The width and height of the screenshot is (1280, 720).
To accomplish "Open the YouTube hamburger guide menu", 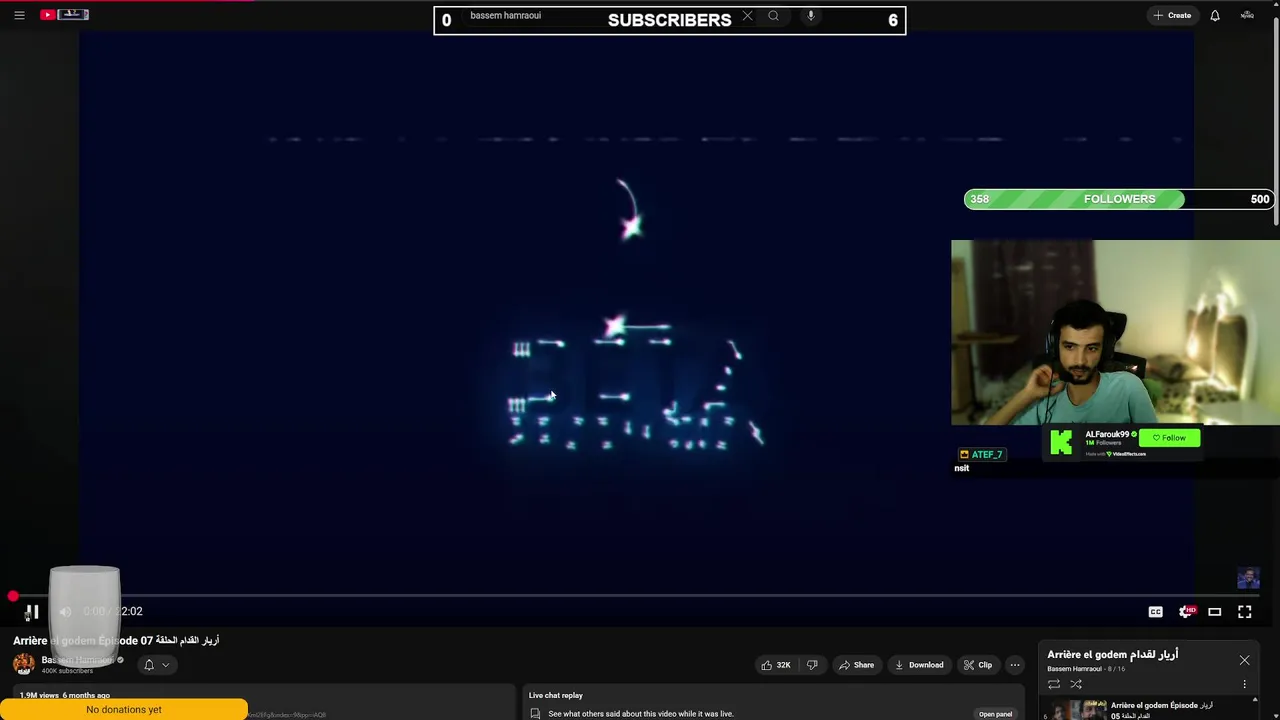I will pos(19,15).
